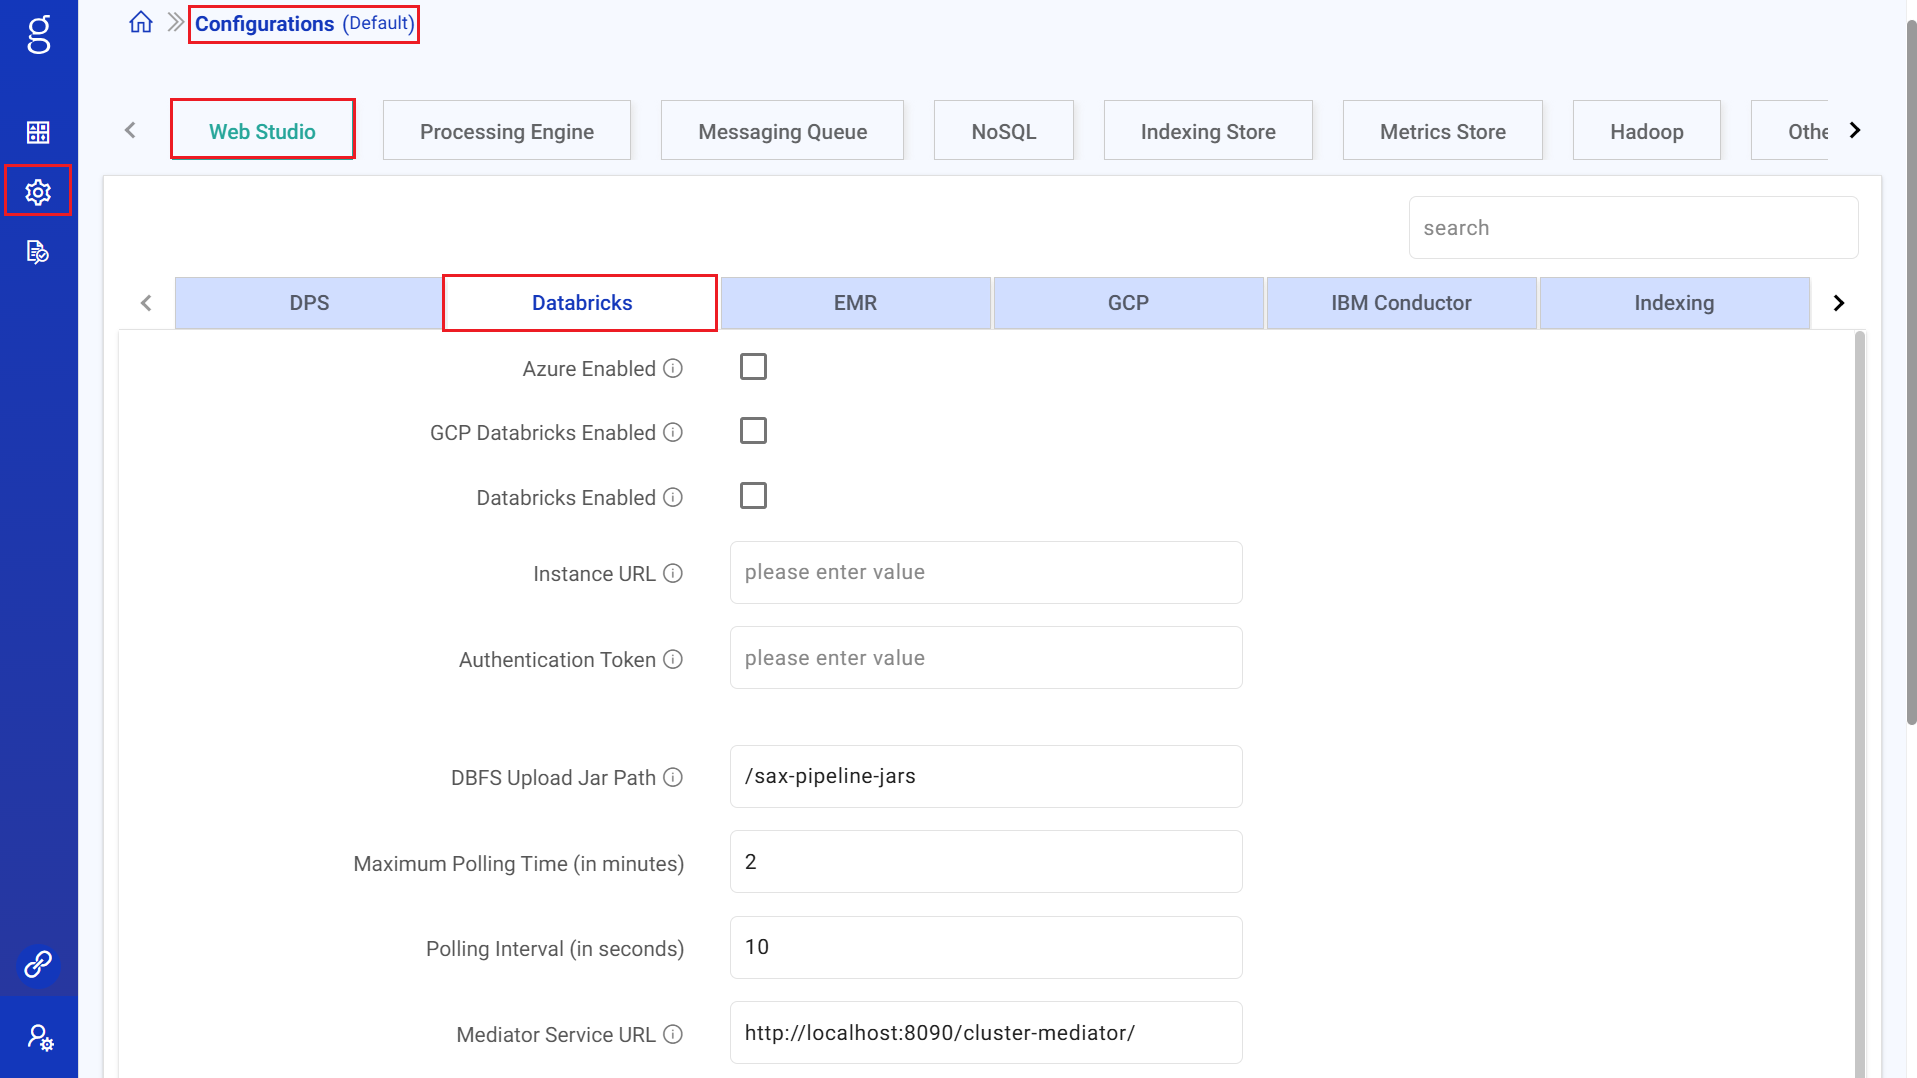
Task: Click the document check icon in sidebar
Action: 38,252
